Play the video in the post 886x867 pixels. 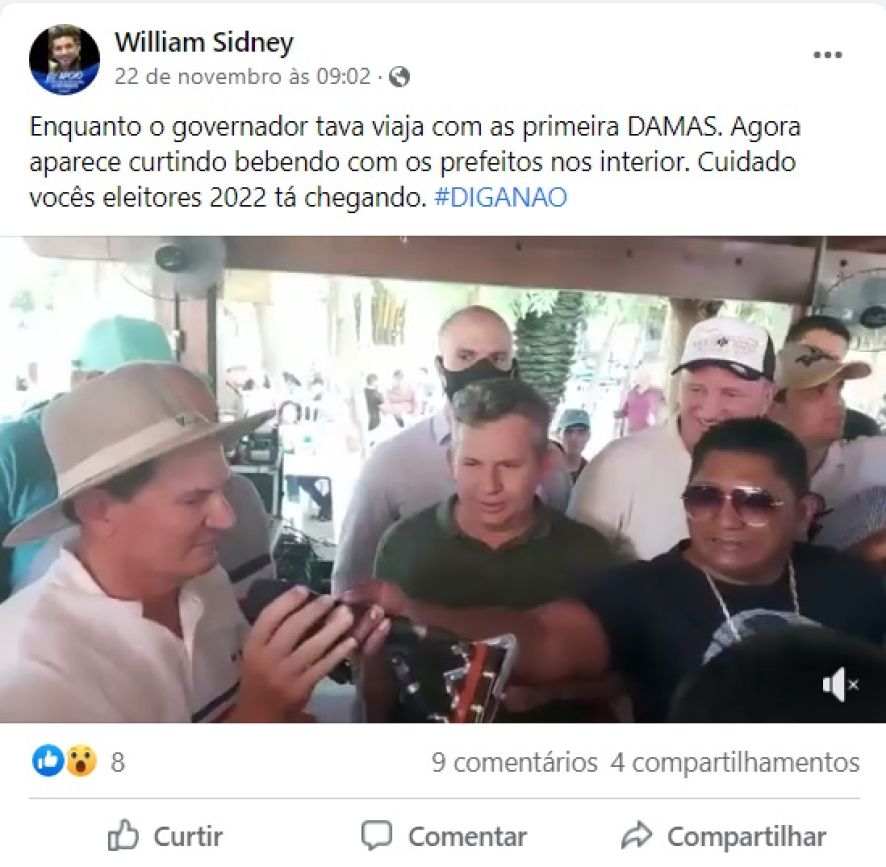443,479
